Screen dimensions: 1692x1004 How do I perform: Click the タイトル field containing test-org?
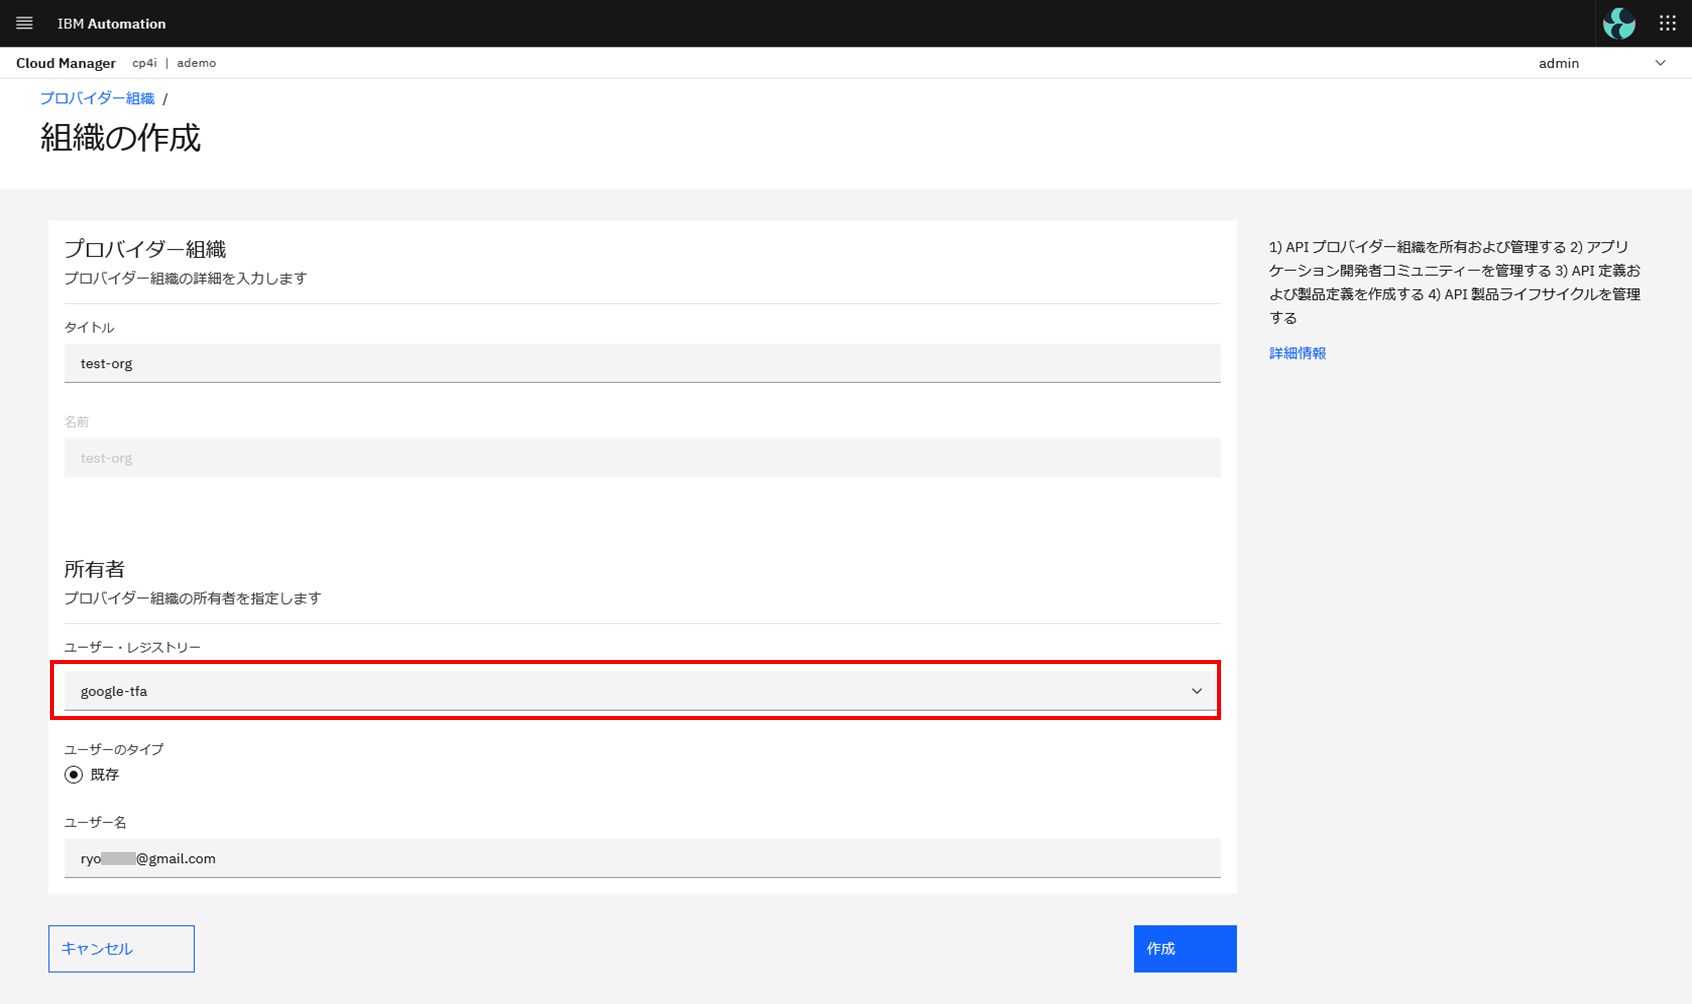point(642,363)
